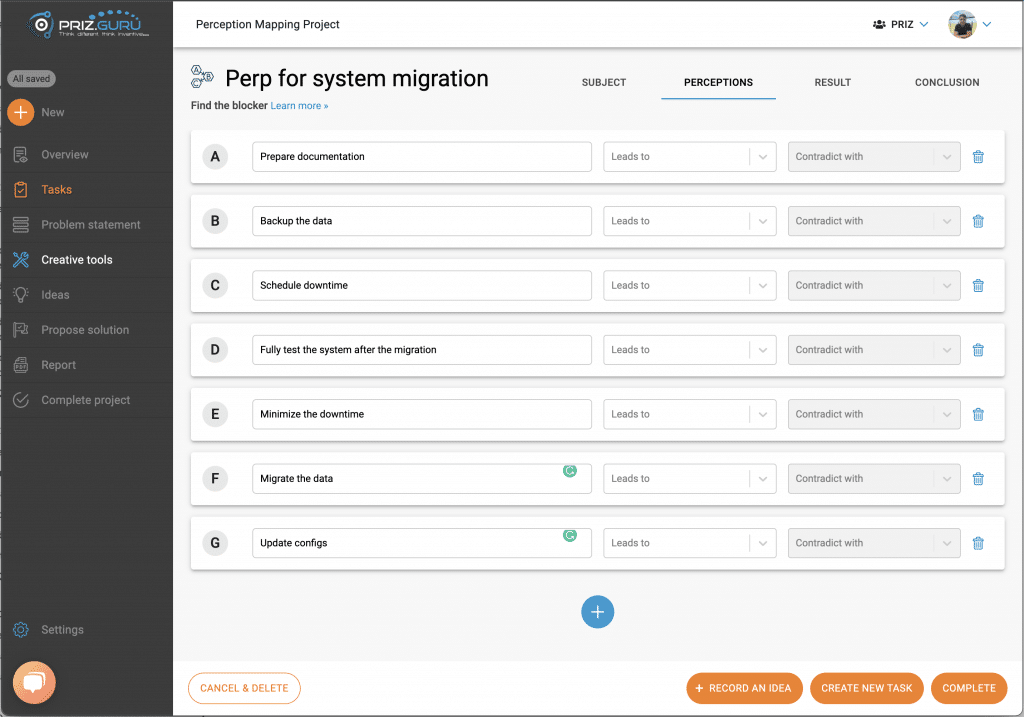The height and width of the screenshot is (717, 1024).
Task: Open Settings gear in sidebar
Action: click(21, 630)
